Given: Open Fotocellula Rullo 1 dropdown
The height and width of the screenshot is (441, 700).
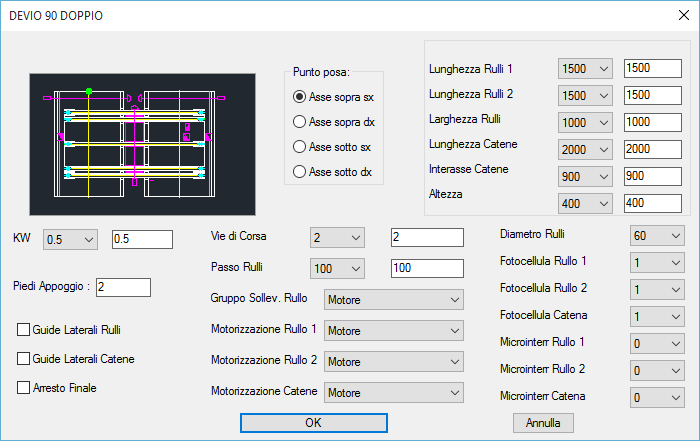Looking at the screenshot, I should tap(657, 262).
